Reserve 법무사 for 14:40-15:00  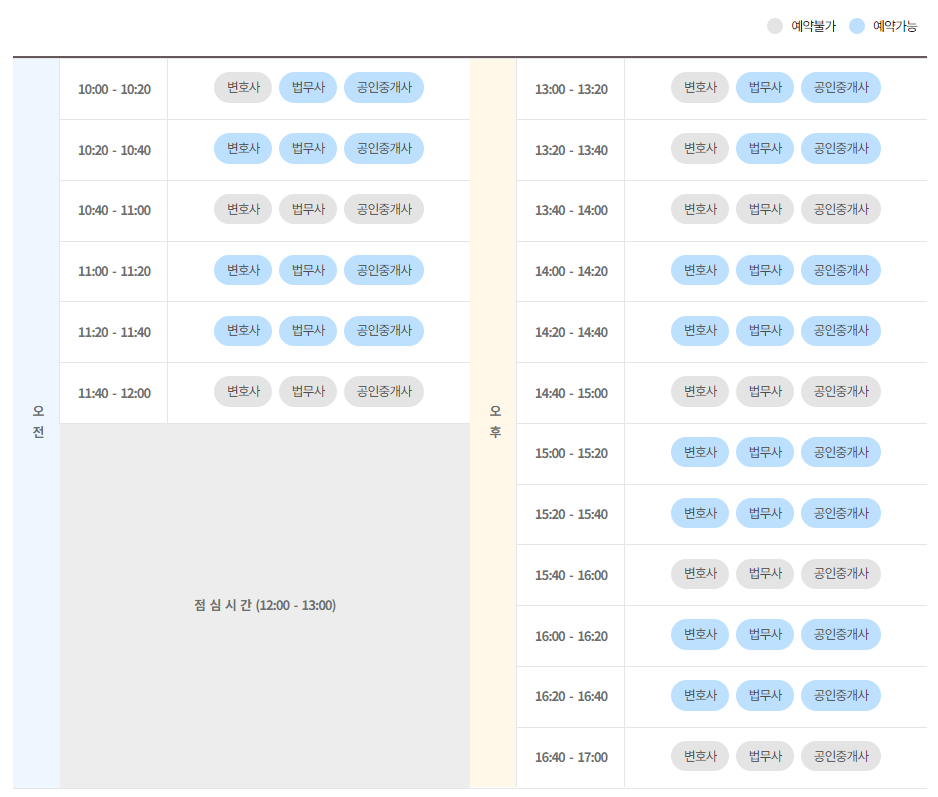pos(764,391)
